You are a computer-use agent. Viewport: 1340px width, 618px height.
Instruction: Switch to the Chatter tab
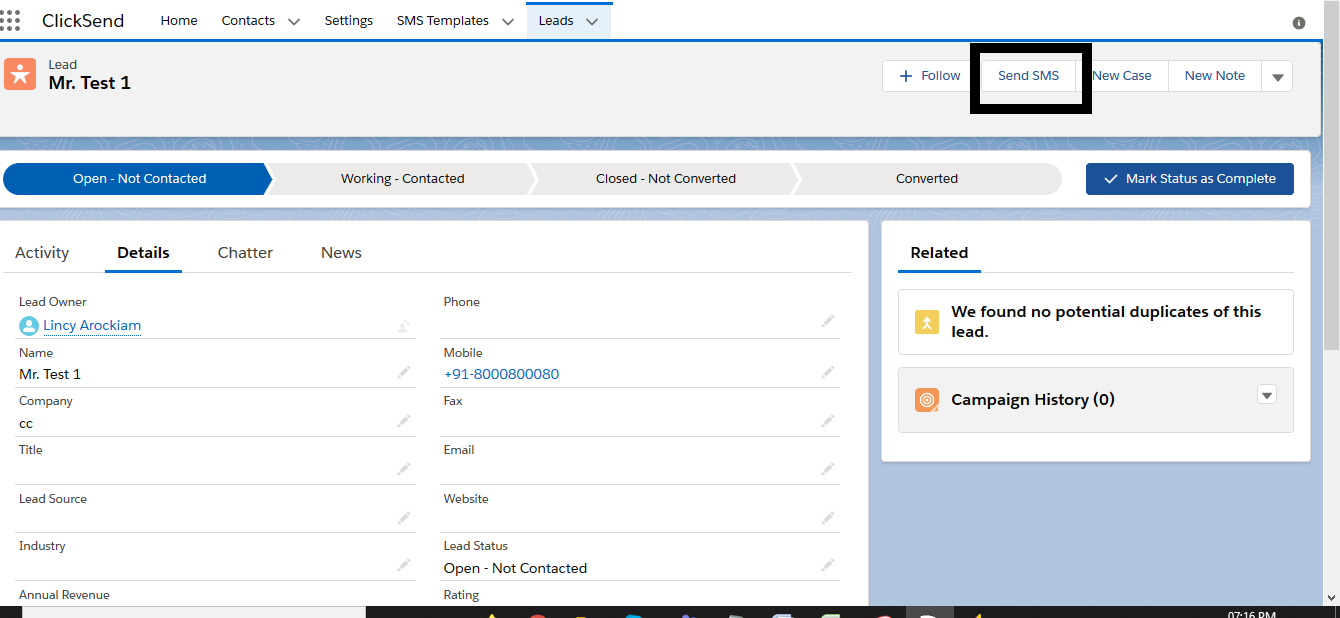[x=245, y=253]
